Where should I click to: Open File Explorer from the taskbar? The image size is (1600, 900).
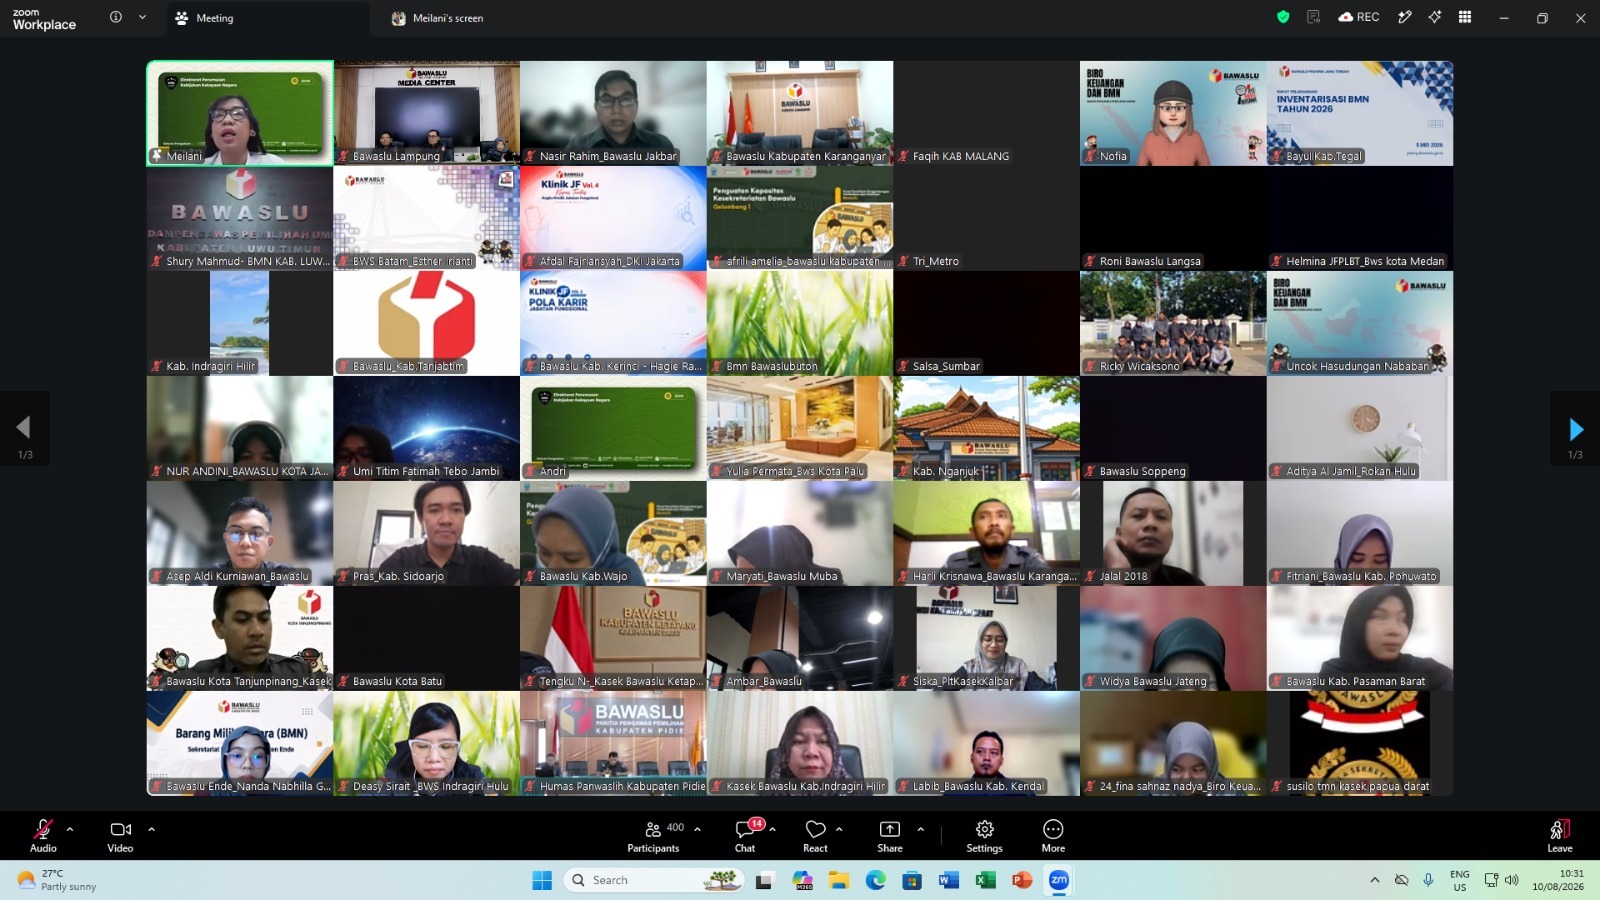click(838, 880)
